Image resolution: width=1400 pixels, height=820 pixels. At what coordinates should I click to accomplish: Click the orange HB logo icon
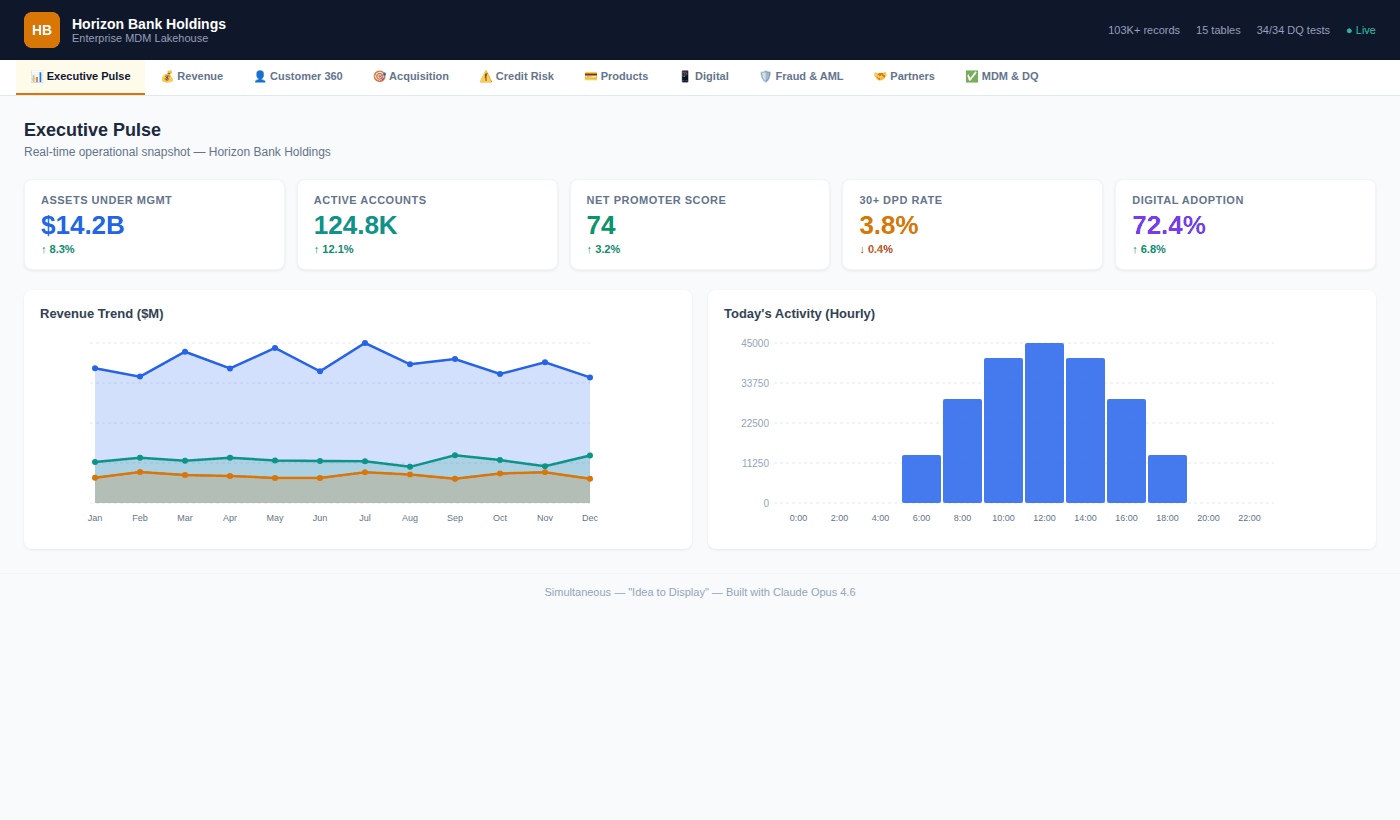pos(42,30)
